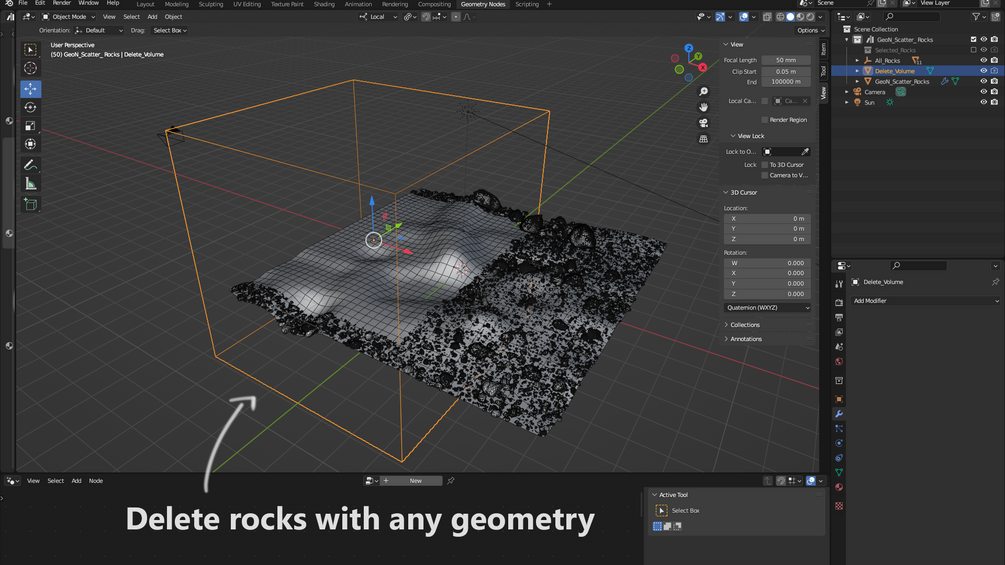This screenshot has width=1005, height=565.
Task: Toggle camera view with the camera icon
Action: [703, 123]
